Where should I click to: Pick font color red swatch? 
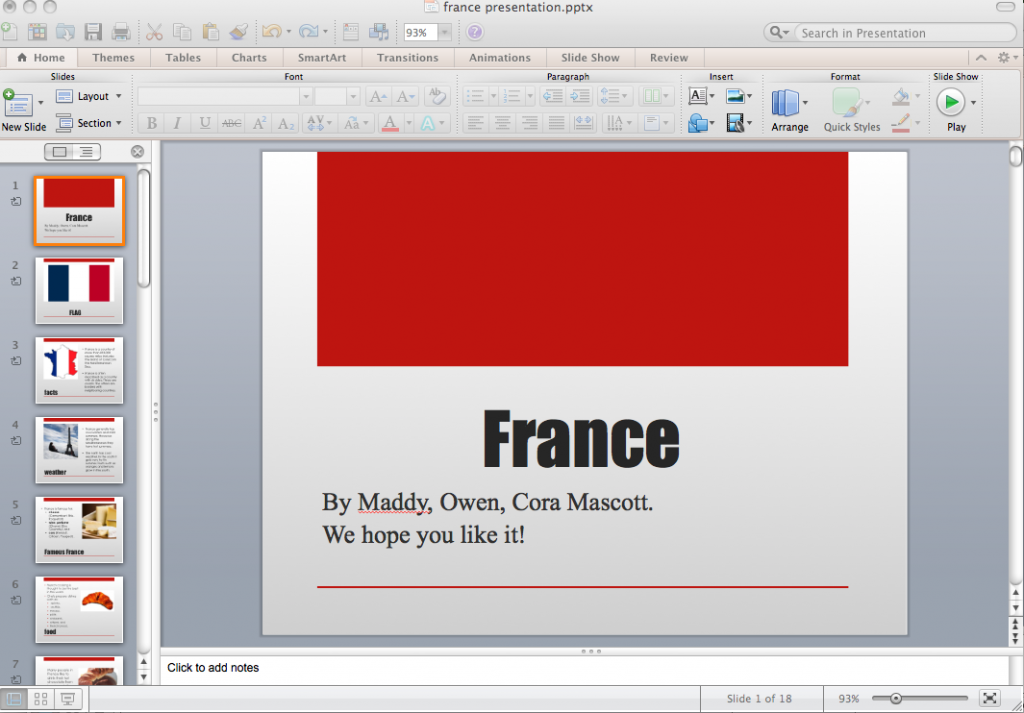click(391, 123)
